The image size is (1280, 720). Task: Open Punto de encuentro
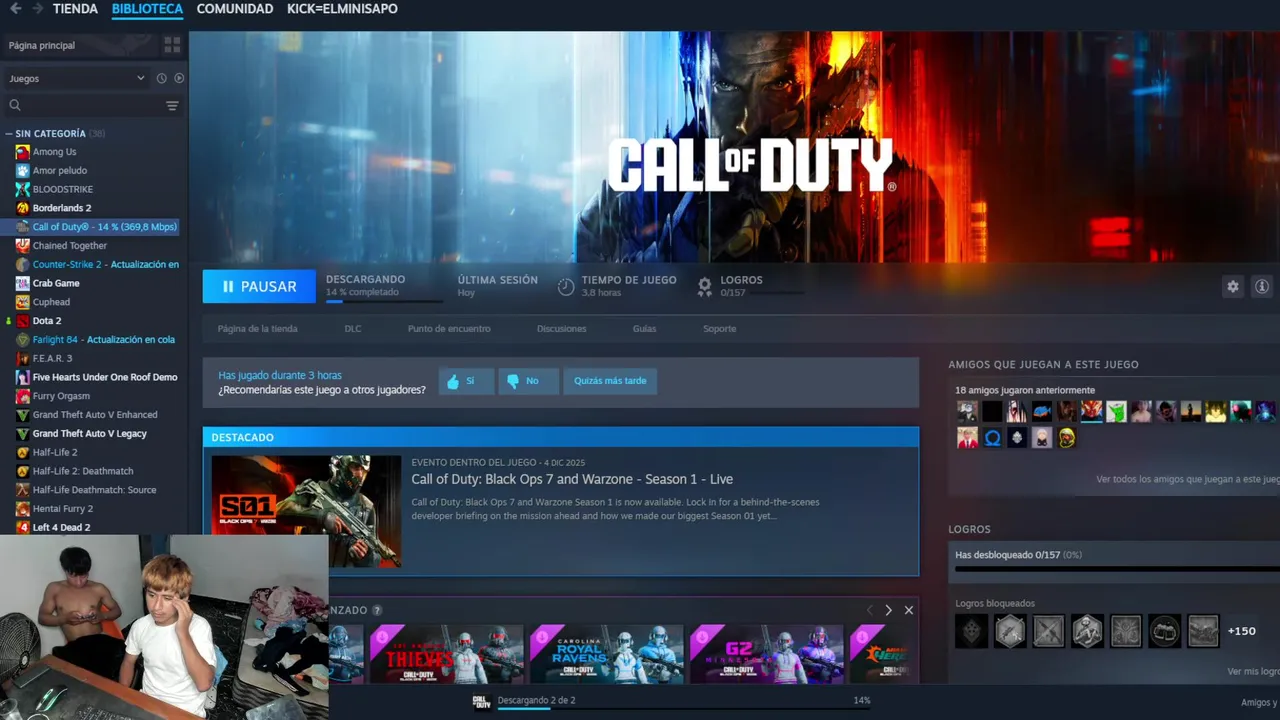point(449,329)
